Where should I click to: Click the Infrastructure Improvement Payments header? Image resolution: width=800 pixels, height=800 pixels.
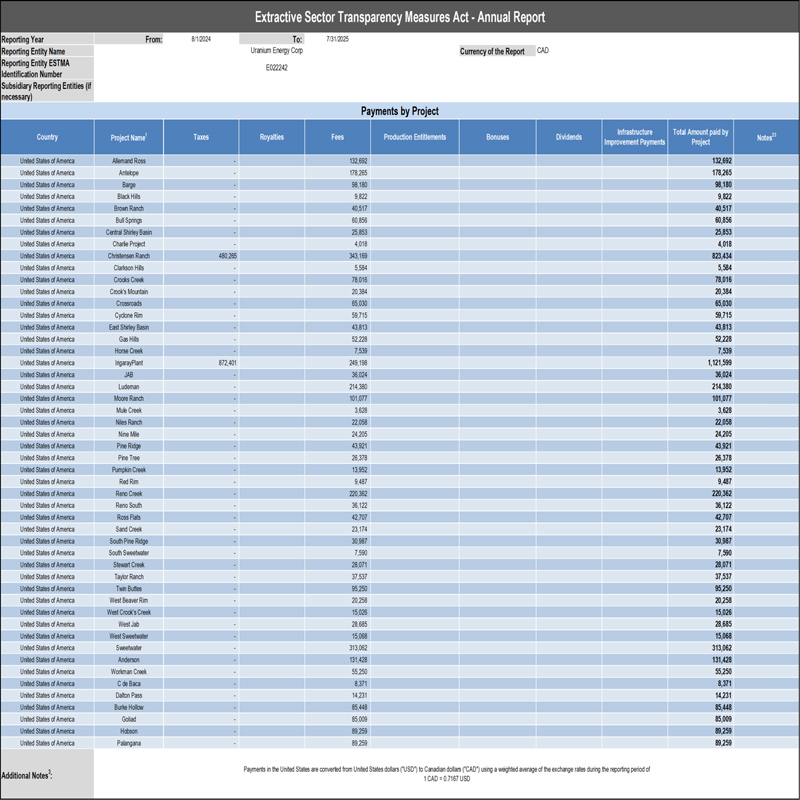tap(634, 137)
